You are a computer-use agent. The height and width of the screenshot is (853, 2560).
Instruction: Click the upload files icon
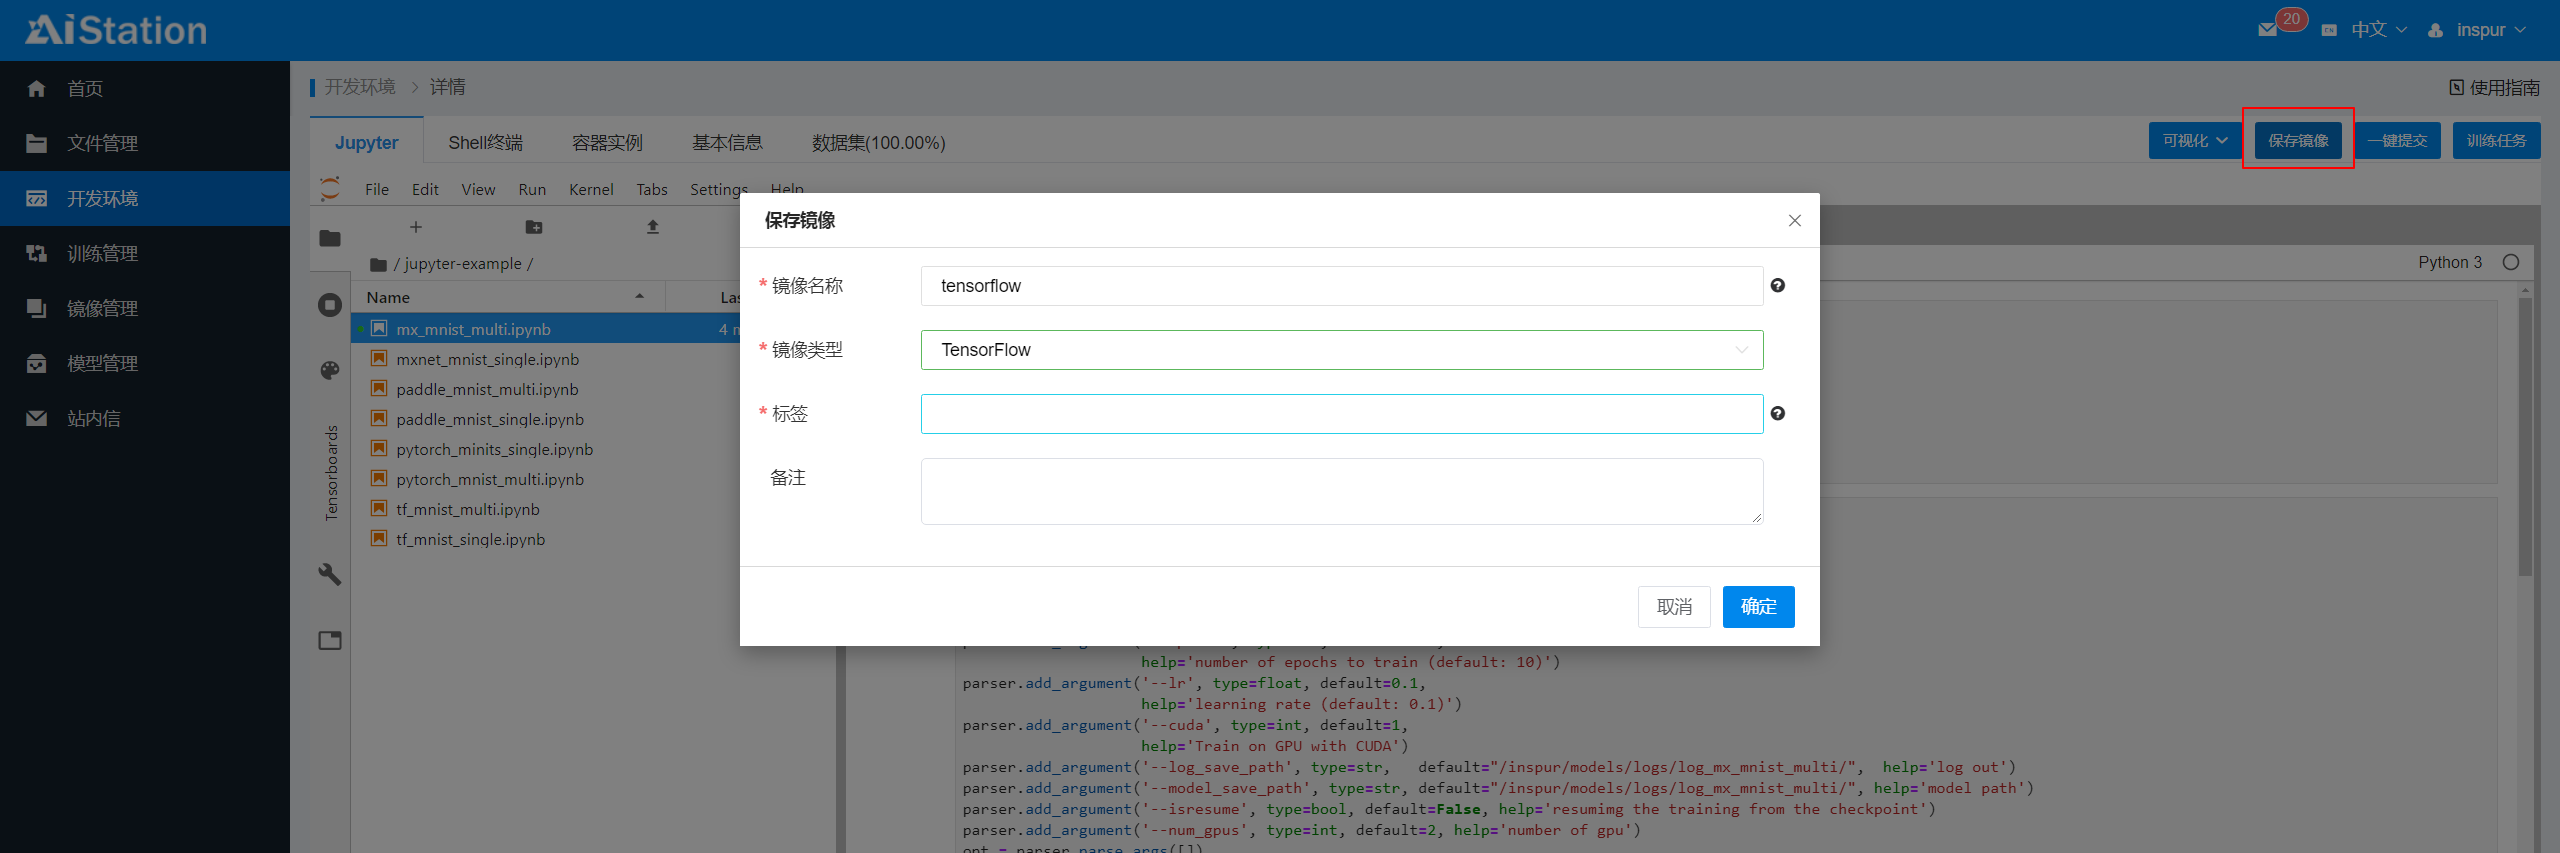click(x=653, y=227)
